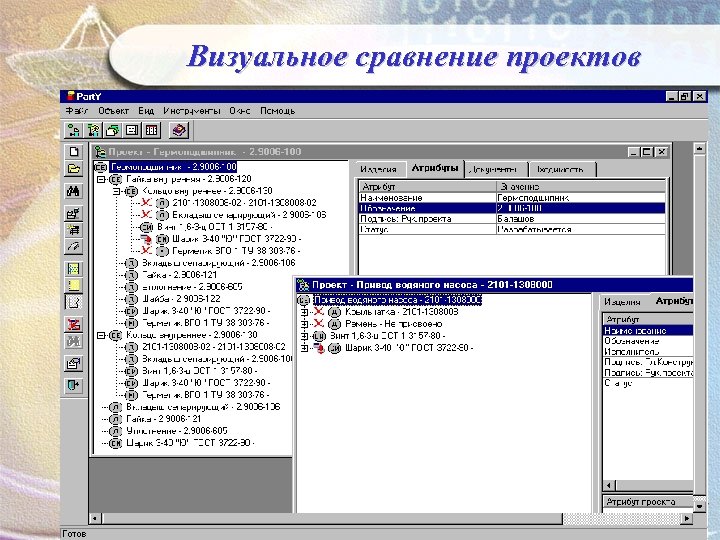The height and width of the screenshot is (540, 720).
Task: Click the project tree view icon in top toolbar
Action: click(73, 131)
